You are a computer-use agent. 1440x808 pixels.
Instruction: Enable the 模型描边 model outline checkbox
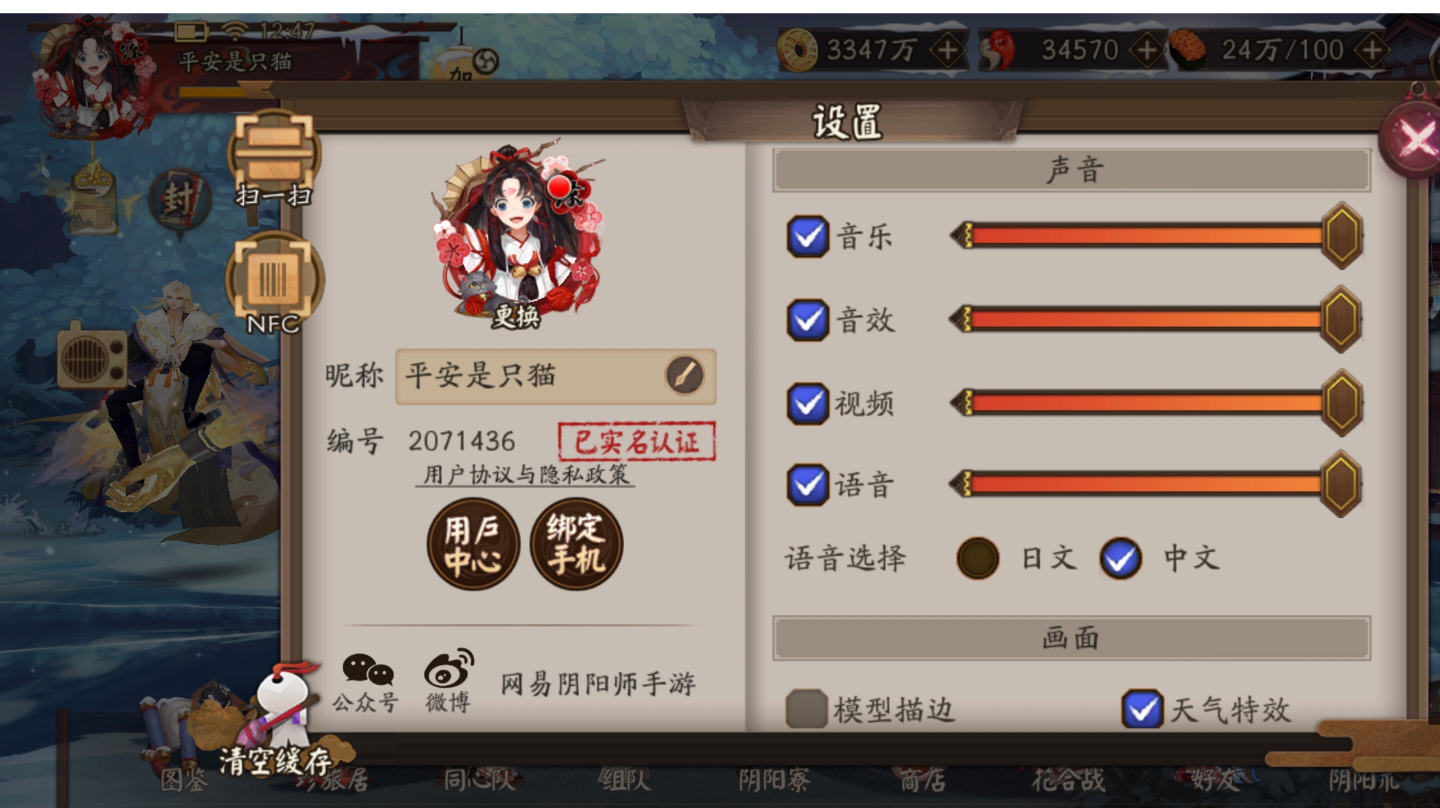coord(806,709)
